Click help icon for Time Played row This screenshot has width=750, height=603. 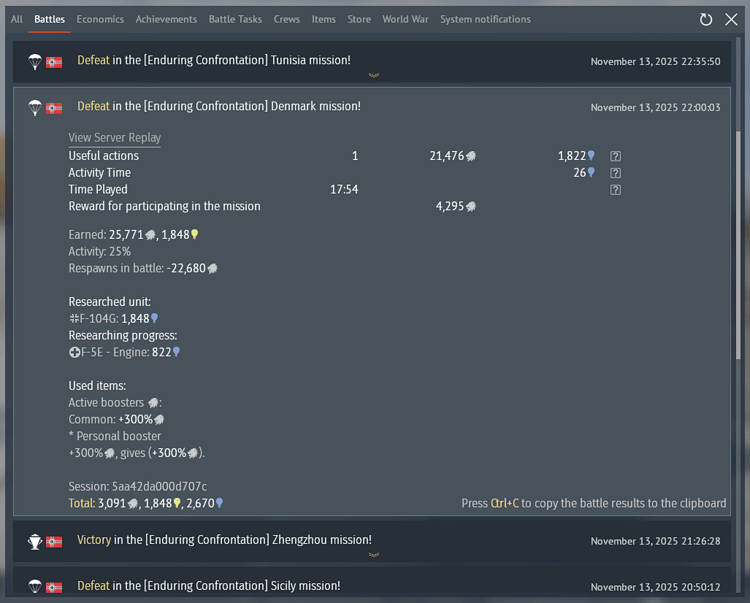click(616, 190)
